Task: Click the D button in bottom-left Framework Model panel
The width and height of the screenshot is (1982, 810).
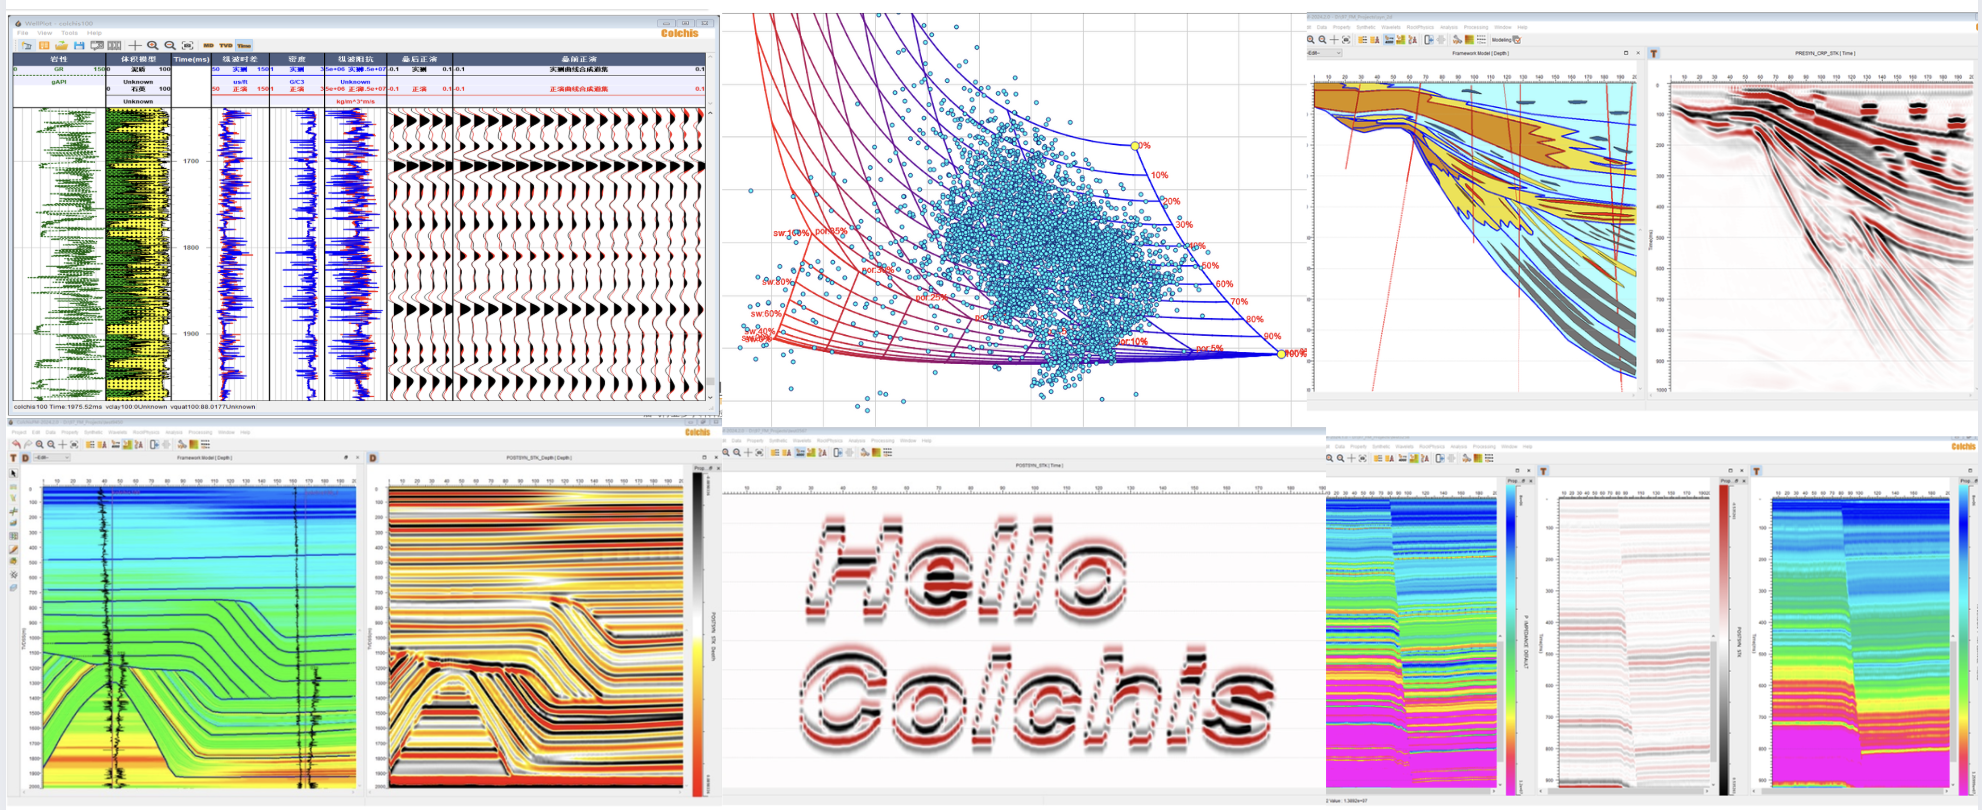Action: pyautogui.click(x=25, y=458)
